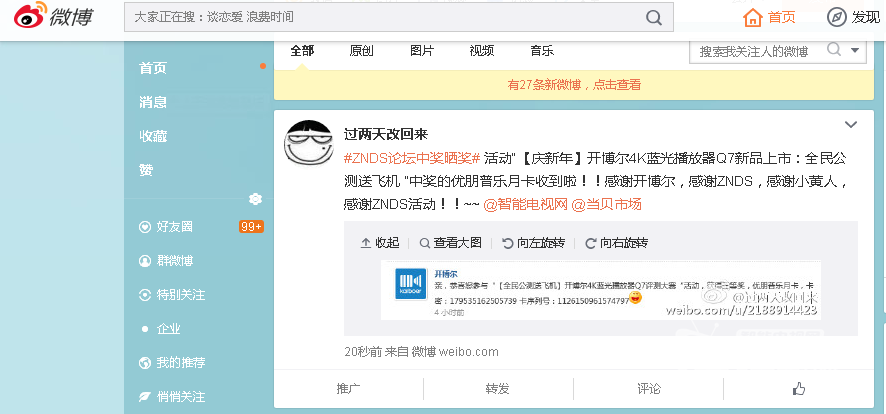Select the 视频 tab
Viewport: 886px width, 414px height.
click(481, 51)
